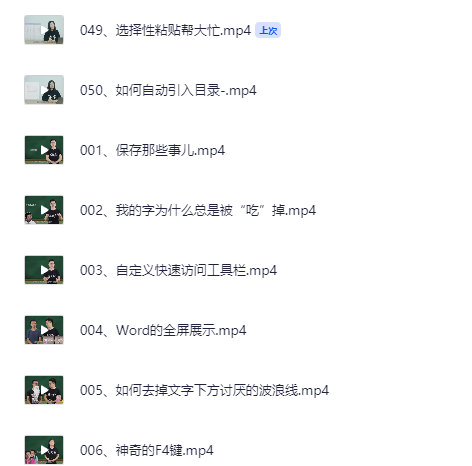Image resolution: width=472 pixels, height=466 pixels.
Task: Open file 005、如何去掉文字下方讨厌的波浪线.mp4
Action: click(204, 390)
